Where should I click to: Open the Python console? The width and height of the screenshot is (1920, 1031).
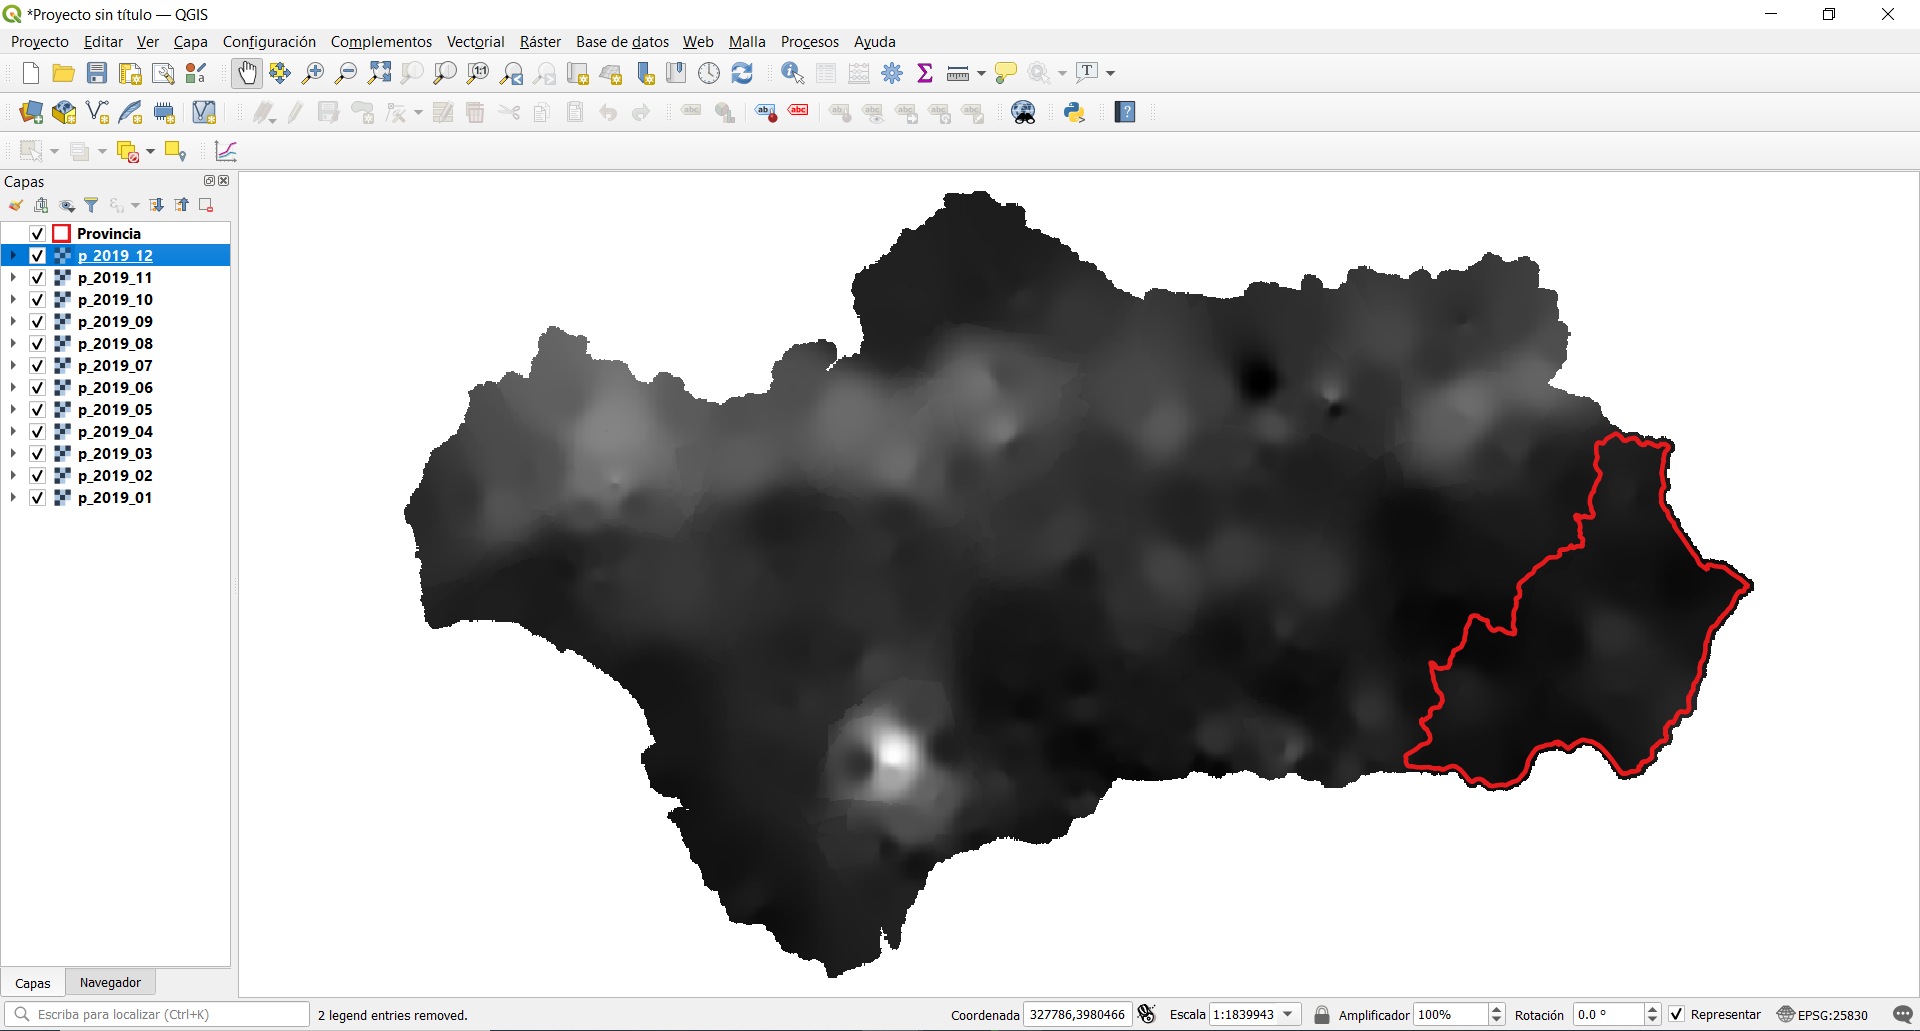tap(1074, 112)
